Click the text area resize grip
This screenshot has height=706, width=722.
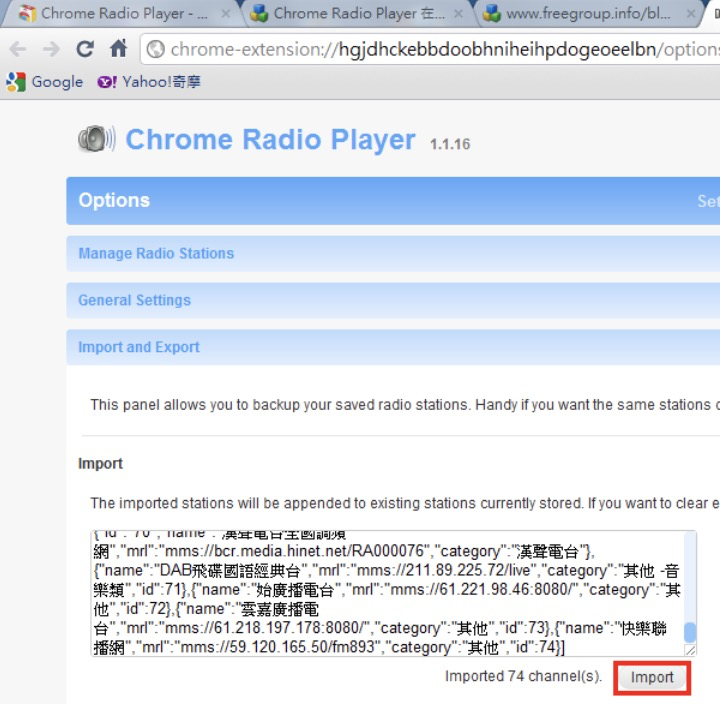point(690,650)
